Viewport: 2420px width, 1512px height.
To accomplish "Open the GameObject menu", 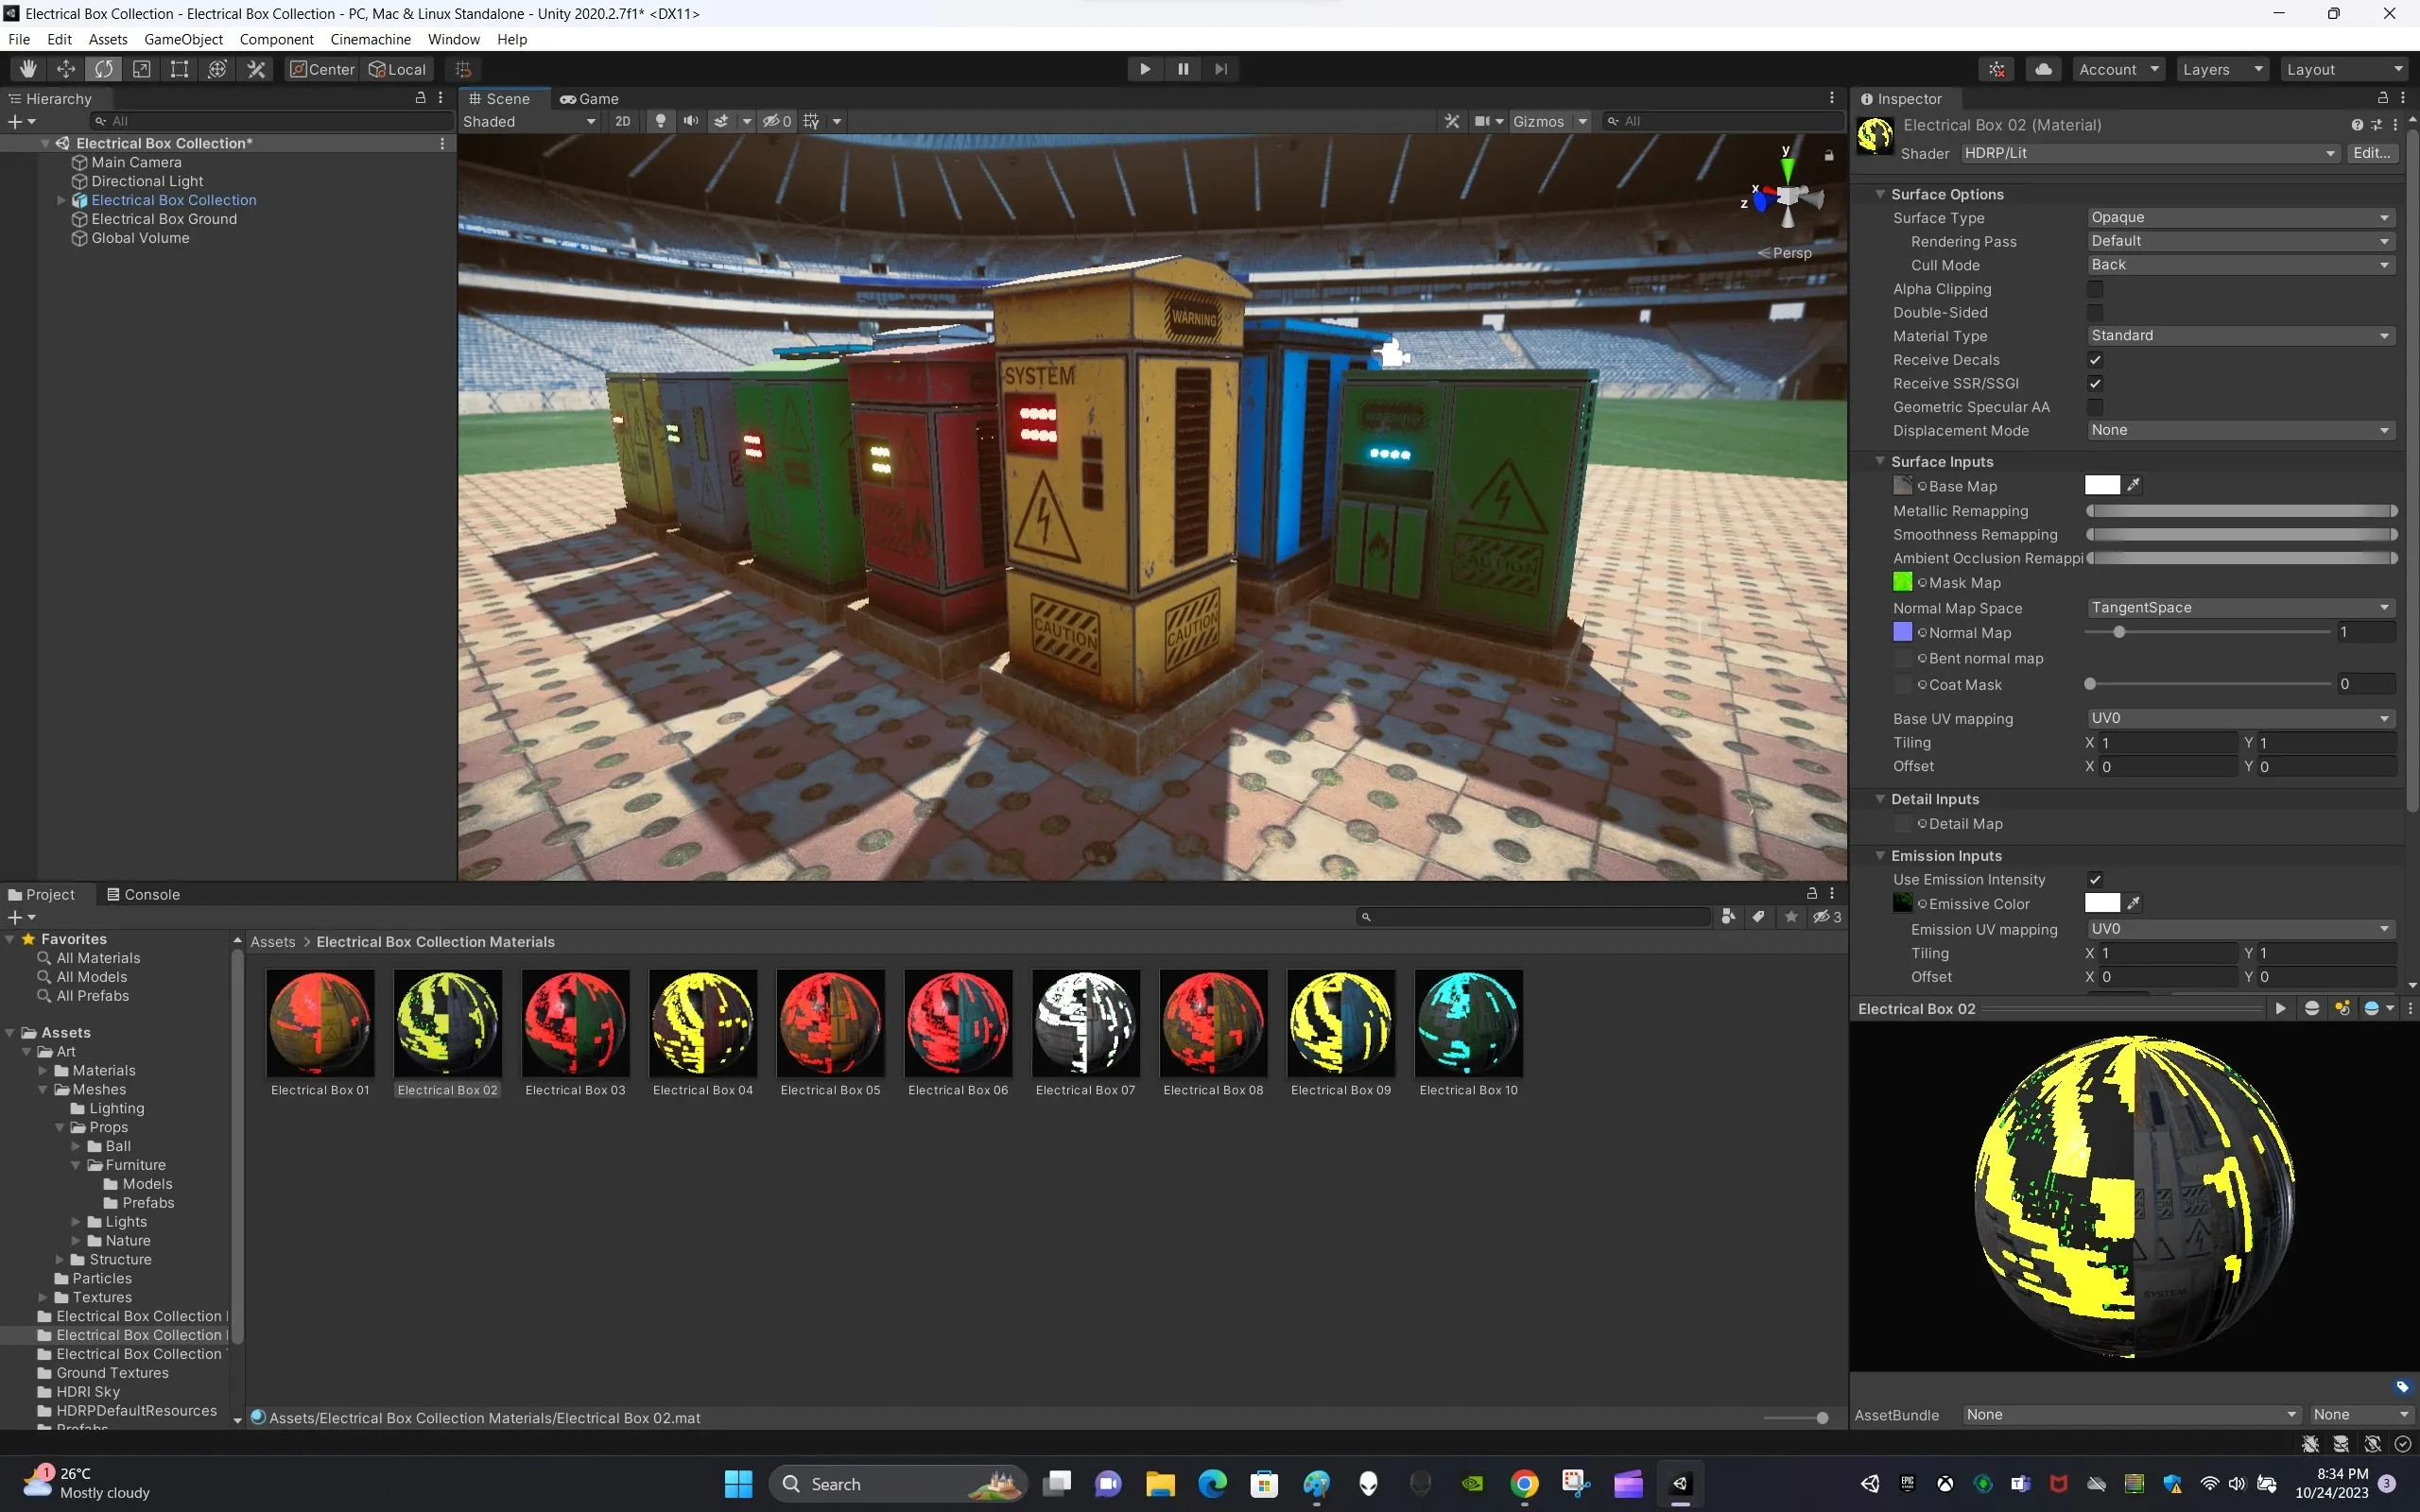I will pyautogui.click(x=183, y=39).
